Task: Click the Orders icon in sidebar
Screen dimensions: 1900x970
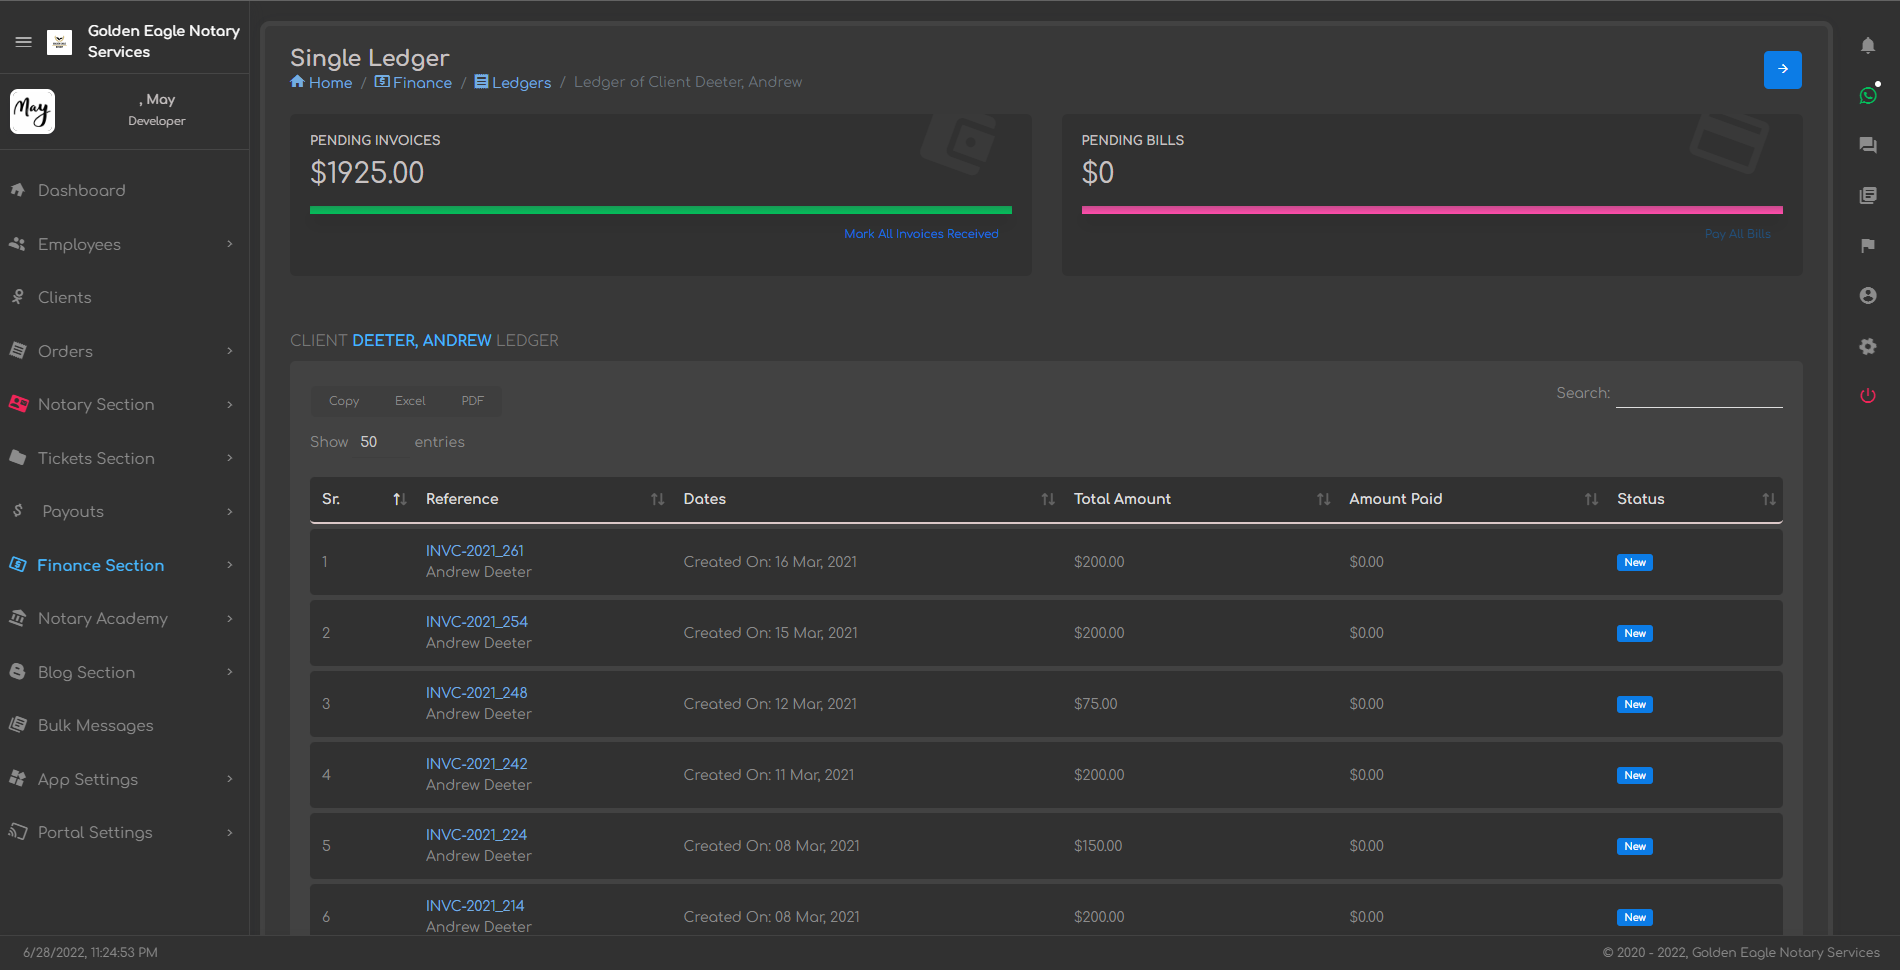Action: click(x=17, y=351)
